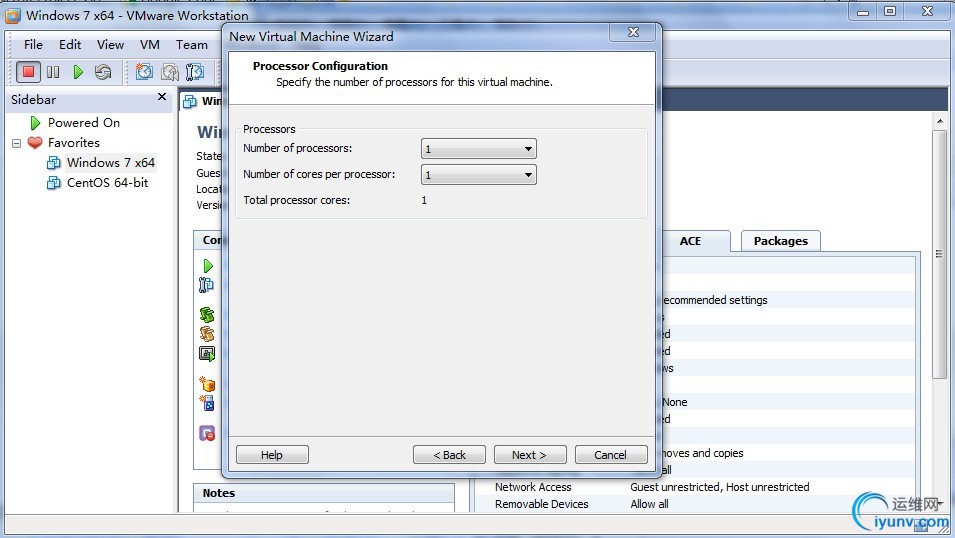This screenshot has width=955, height=538.
Task: Open the View menu
Action: click(x=110, y=44)
